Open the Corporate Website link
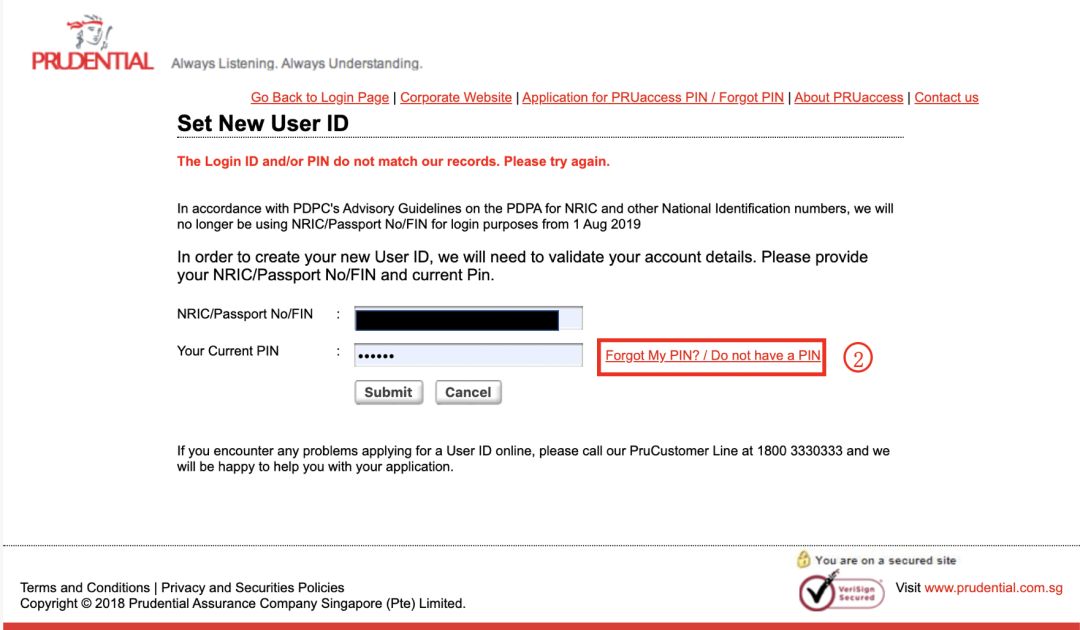This screenshot has width=1080, height=630. click(456, 97)
